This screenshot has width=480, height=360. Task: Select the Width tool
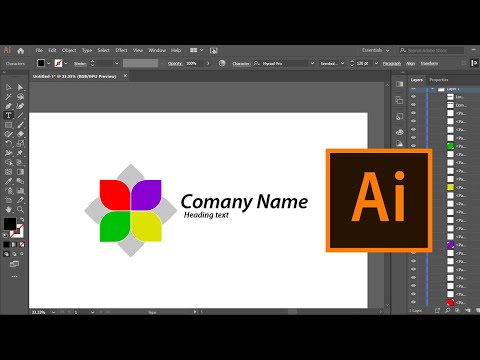click(x=9, y=153)
